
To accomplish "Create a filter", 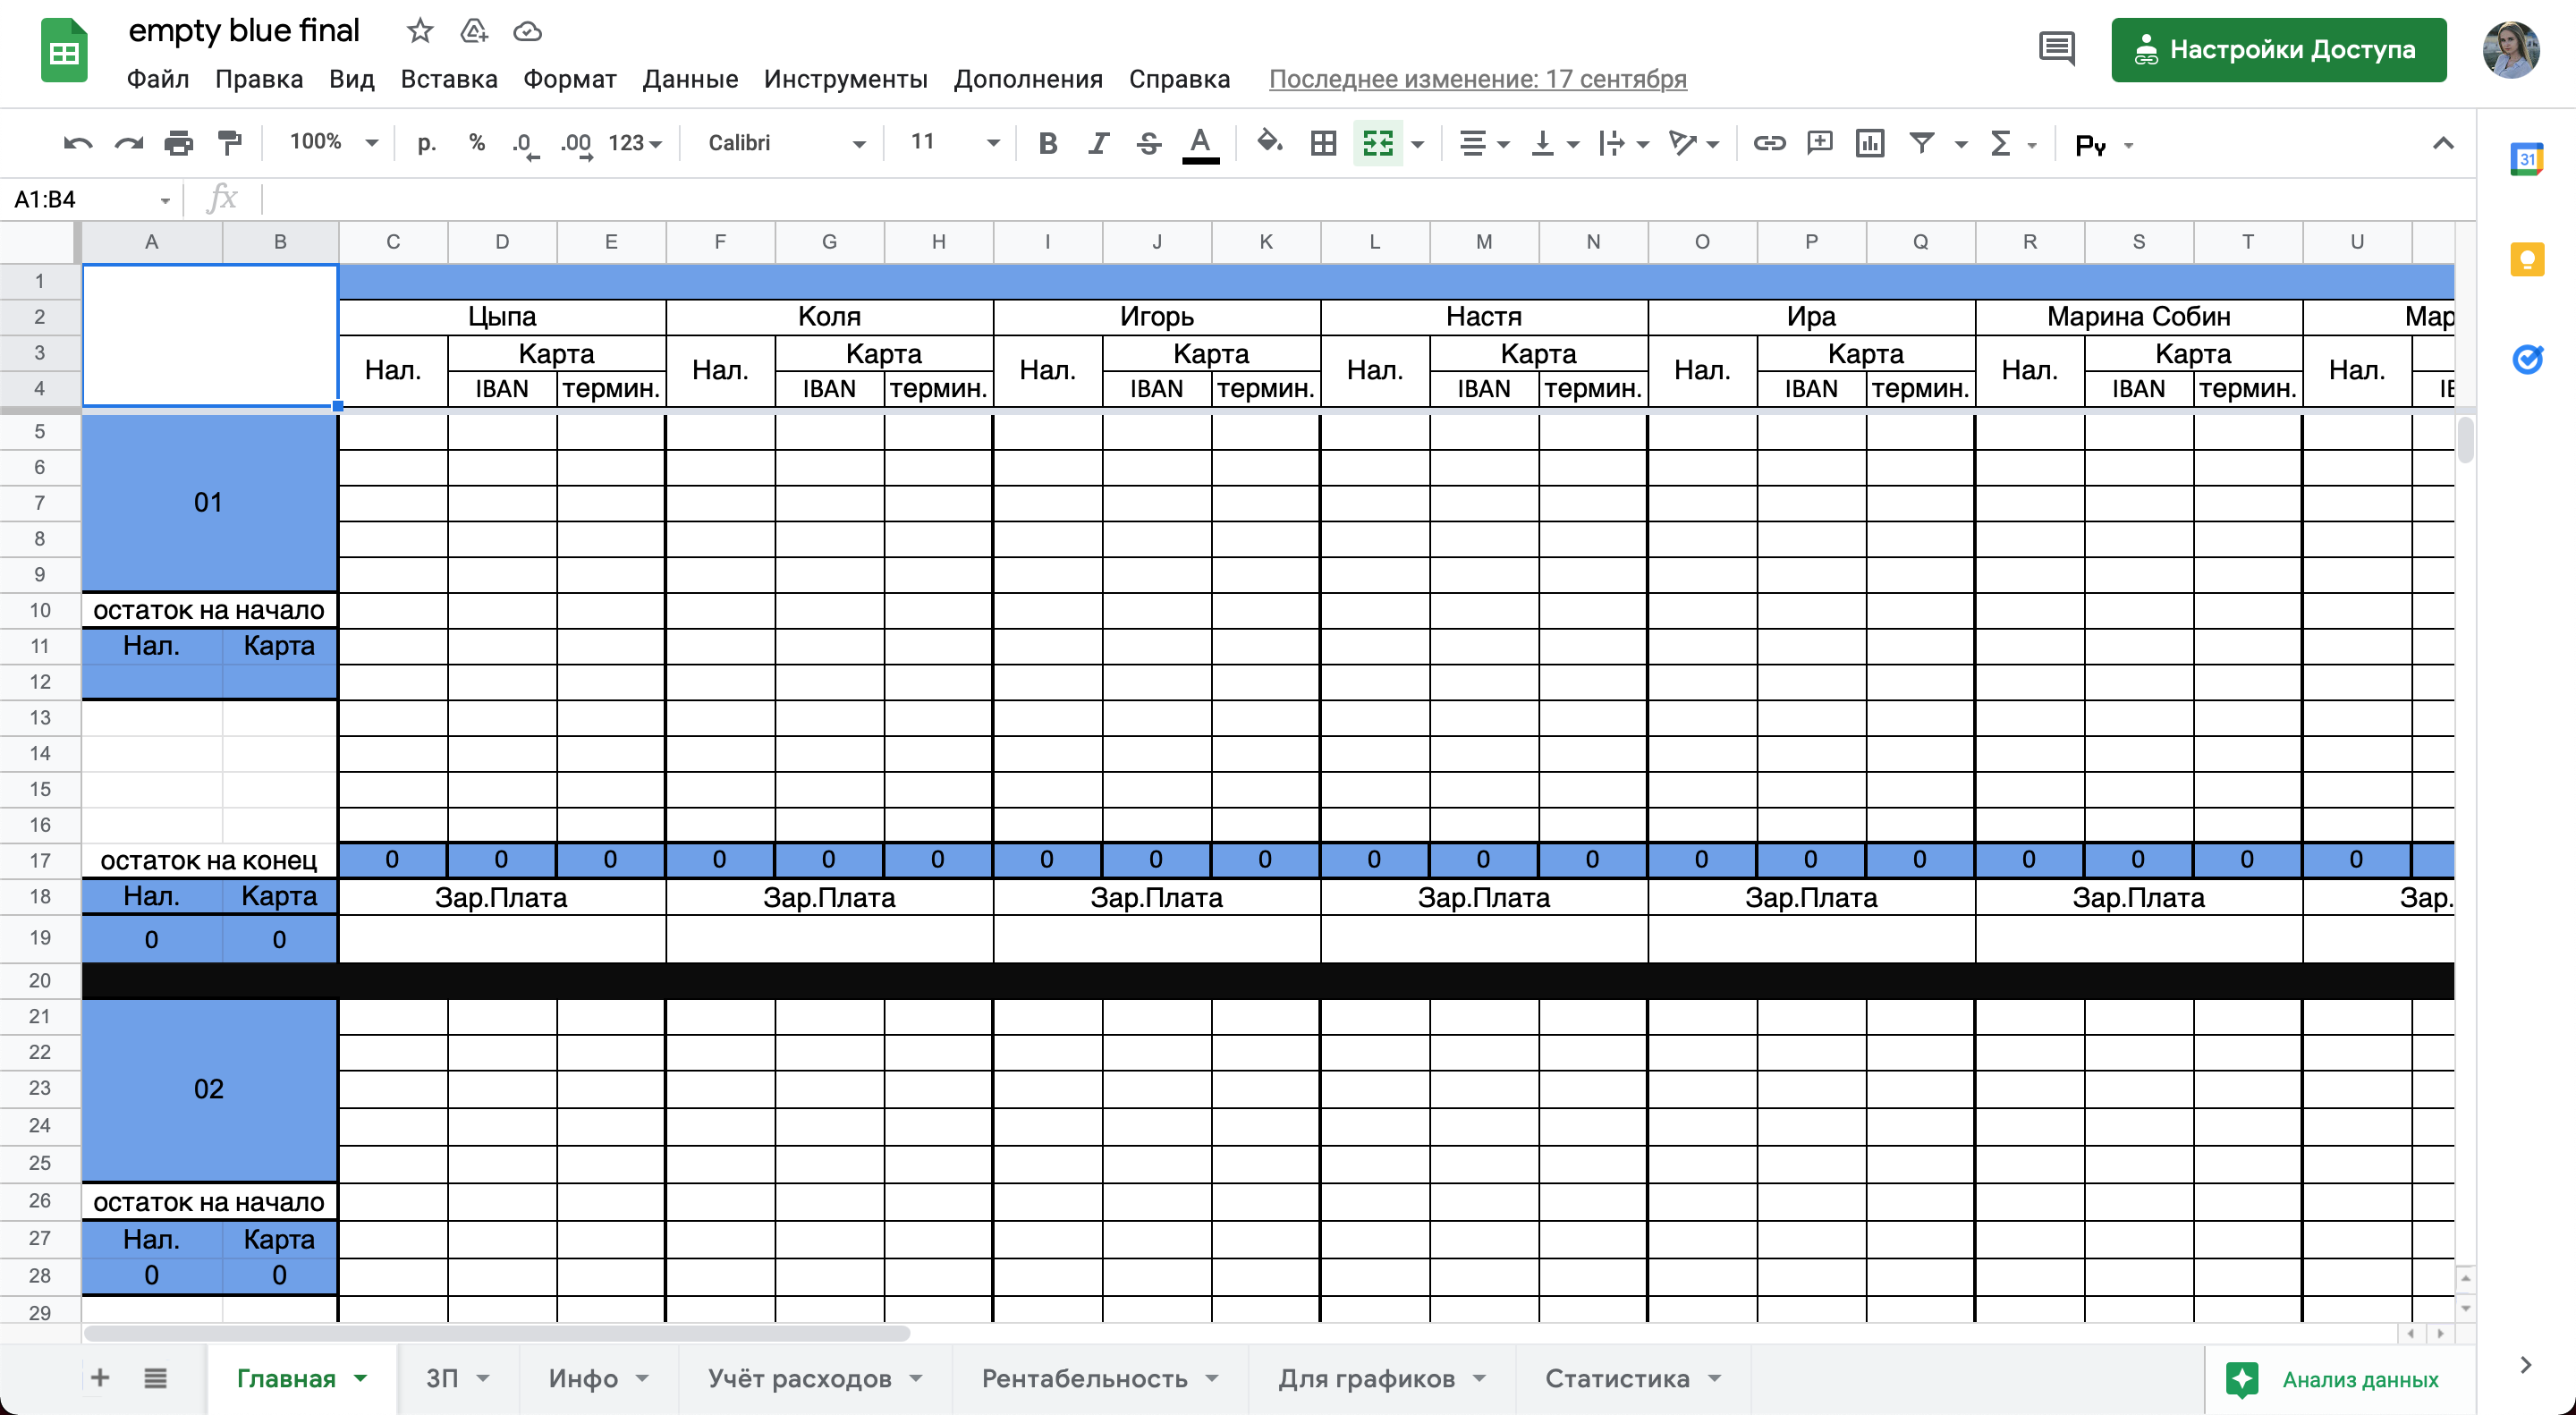I will coord(1921,144).
